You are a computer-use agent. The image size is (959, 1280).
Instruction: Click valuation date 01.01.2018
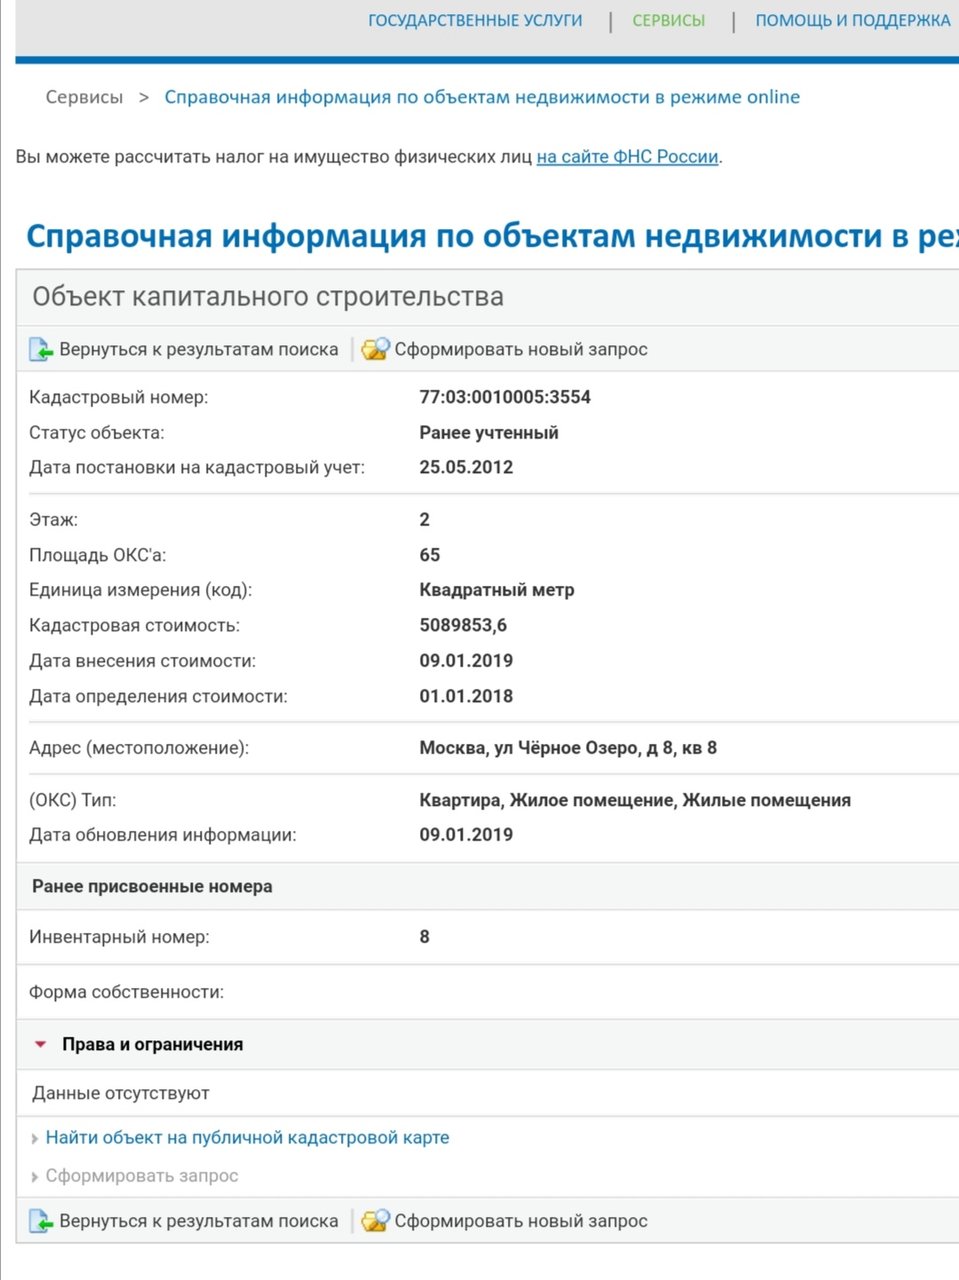[466, 696]
